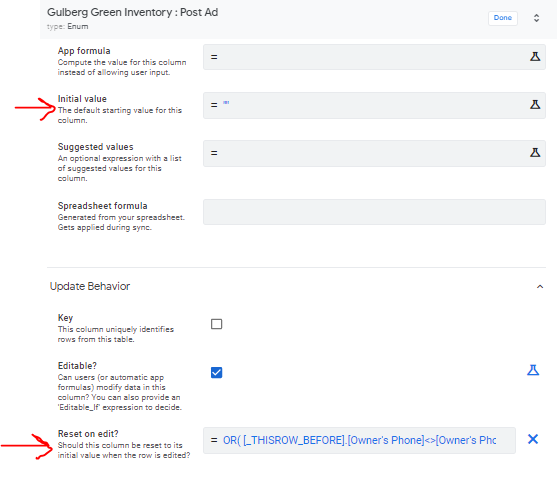
Task: Open expression assistant for App formula
Action: (x=535, y=56)
